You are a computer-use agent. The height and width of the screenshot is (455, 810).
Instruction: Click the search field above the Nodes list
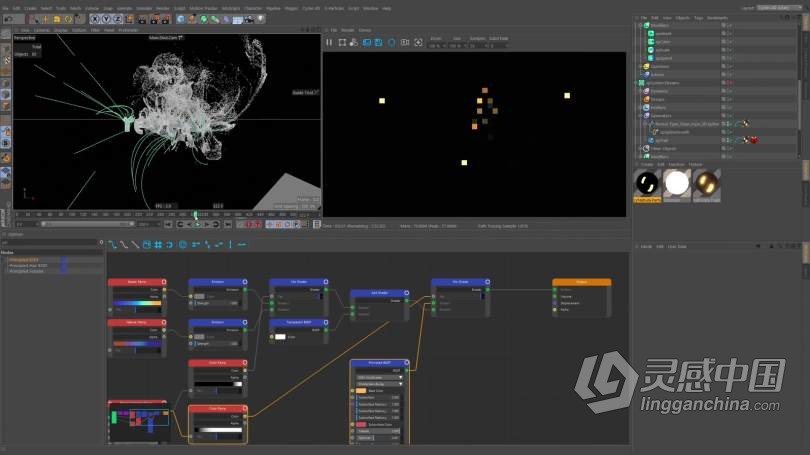(50, 242)
